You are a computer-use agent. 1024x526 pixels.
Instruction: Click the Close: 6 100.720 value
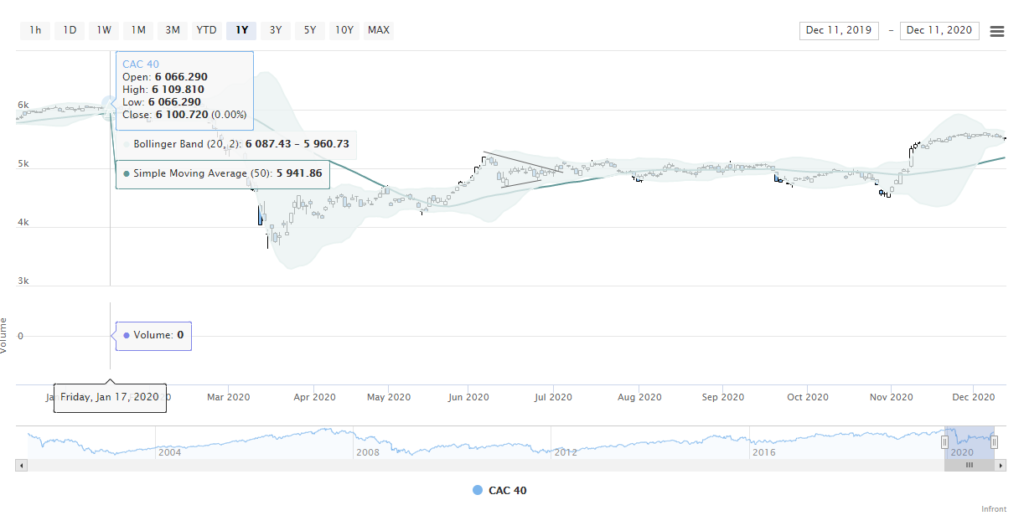[182, 114]
